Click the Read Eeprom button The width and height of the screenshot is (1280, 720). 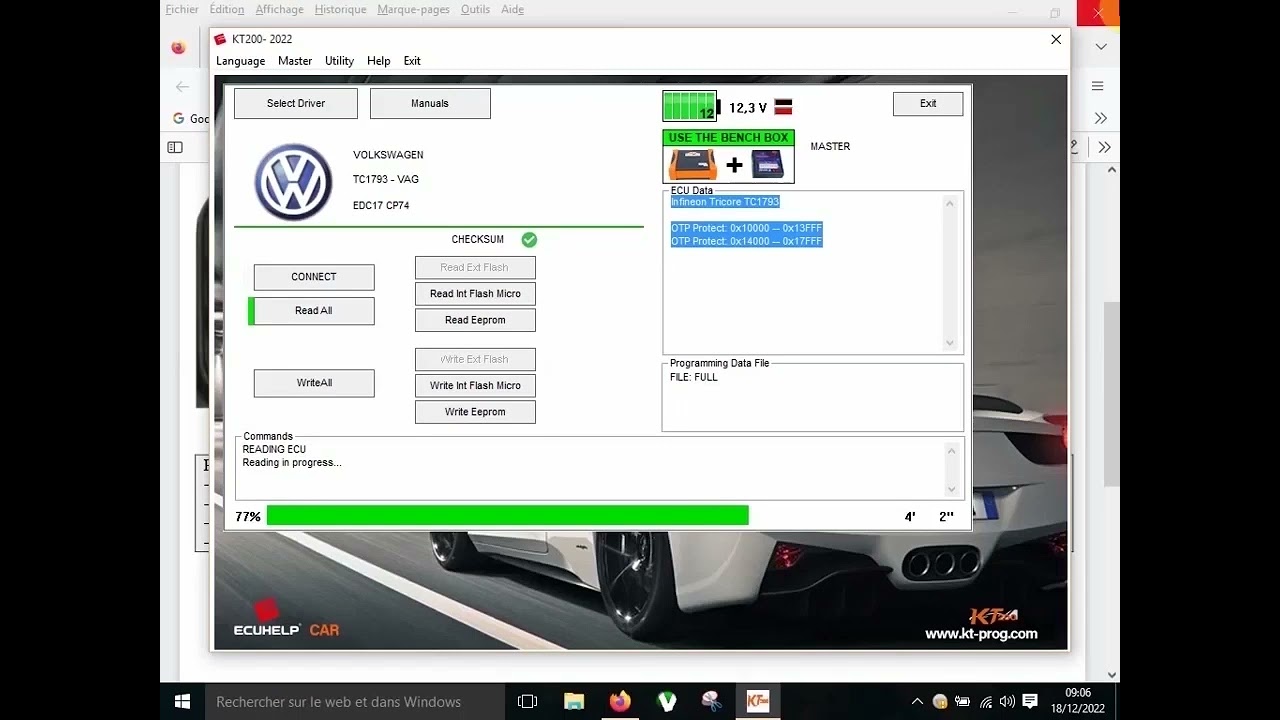[475, 320]
